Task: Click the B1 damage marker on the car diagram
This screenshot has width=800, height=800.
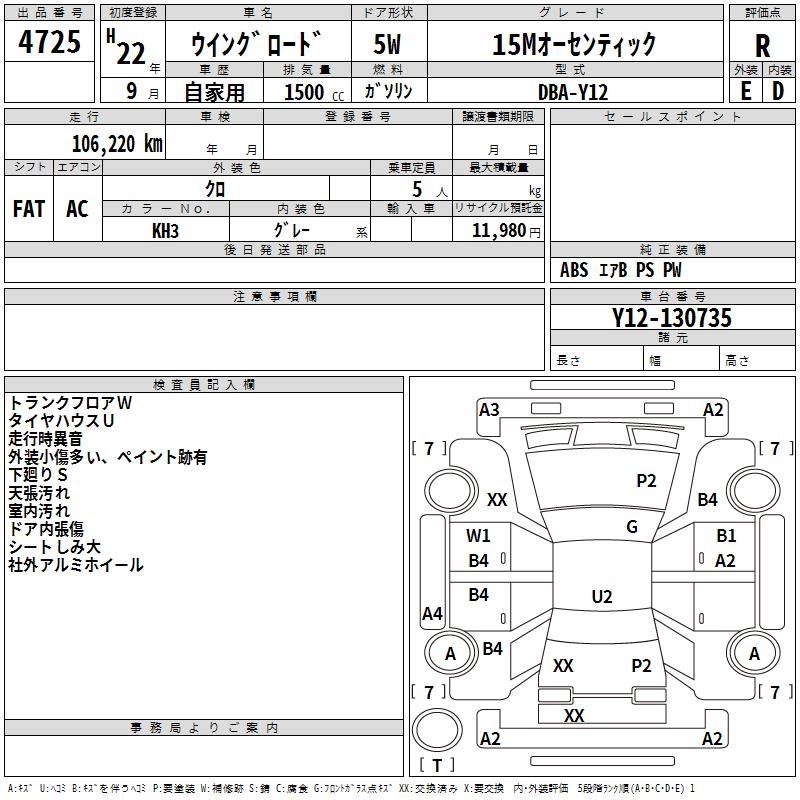Action: pos(726,536)
